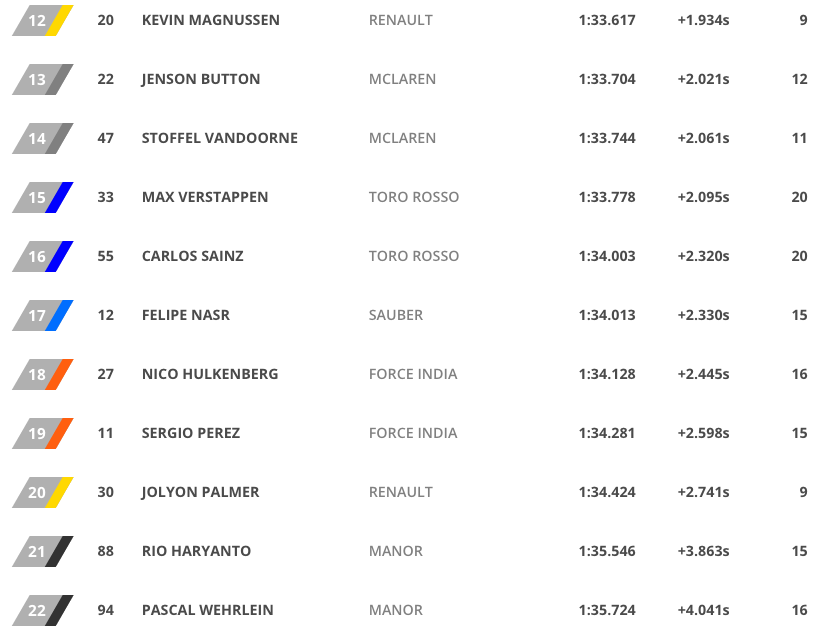Open Kevin Magnussen's driver name

point(211,20)
